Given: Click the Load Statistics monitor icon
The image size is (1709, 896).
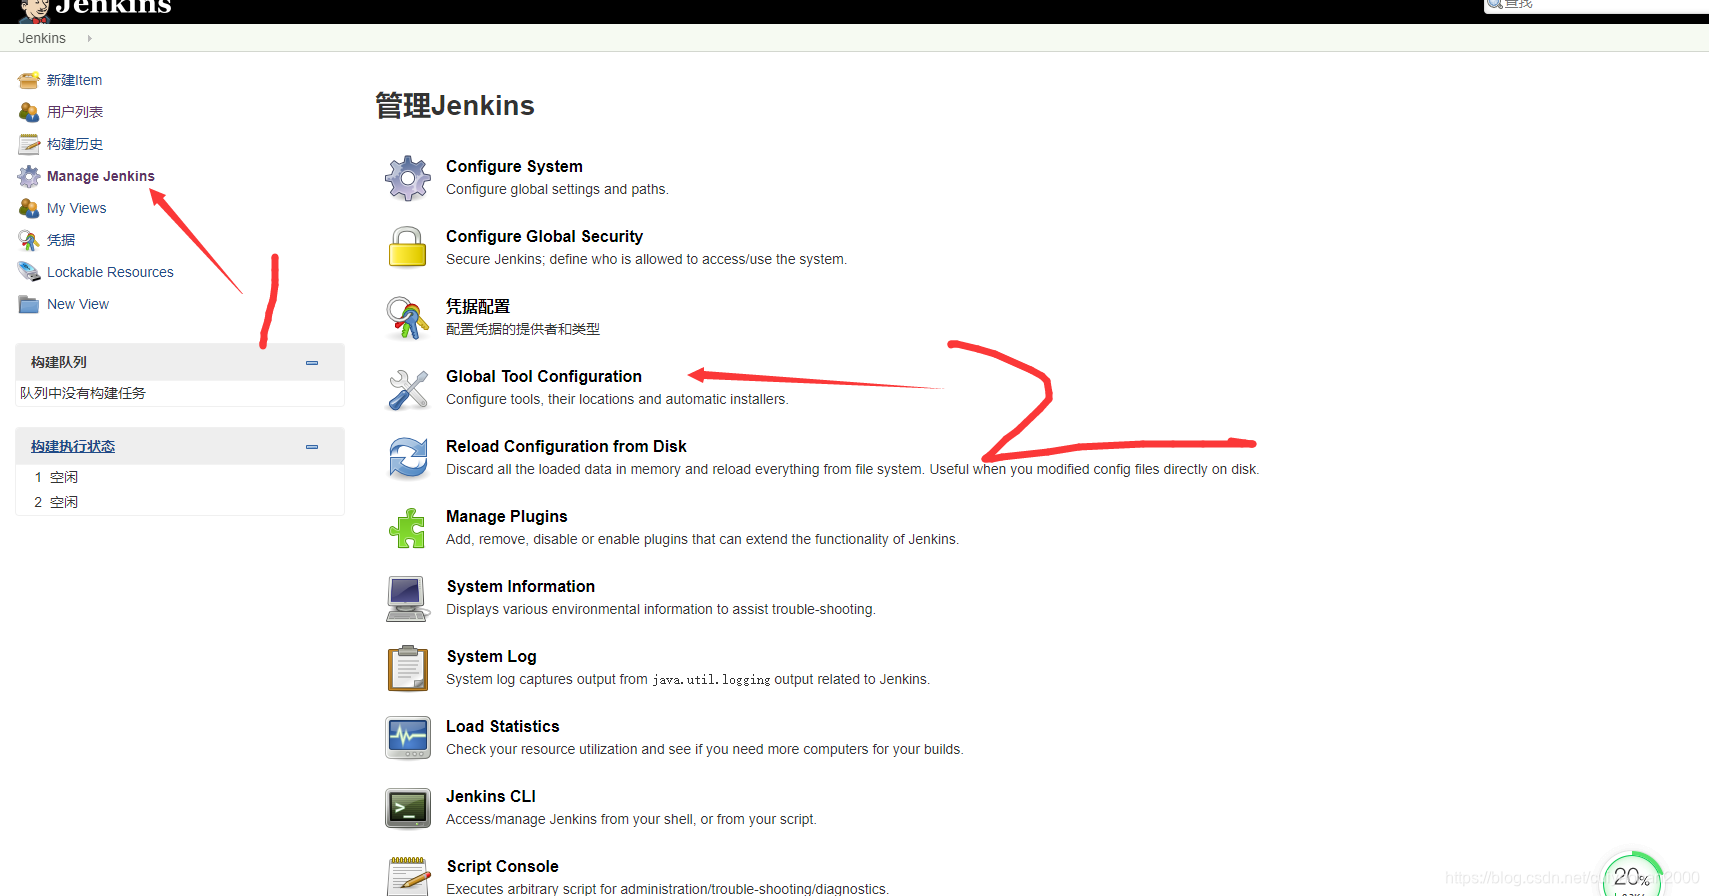Looking at the screenshot, I should pyautogui.click(x=408, y=738).
